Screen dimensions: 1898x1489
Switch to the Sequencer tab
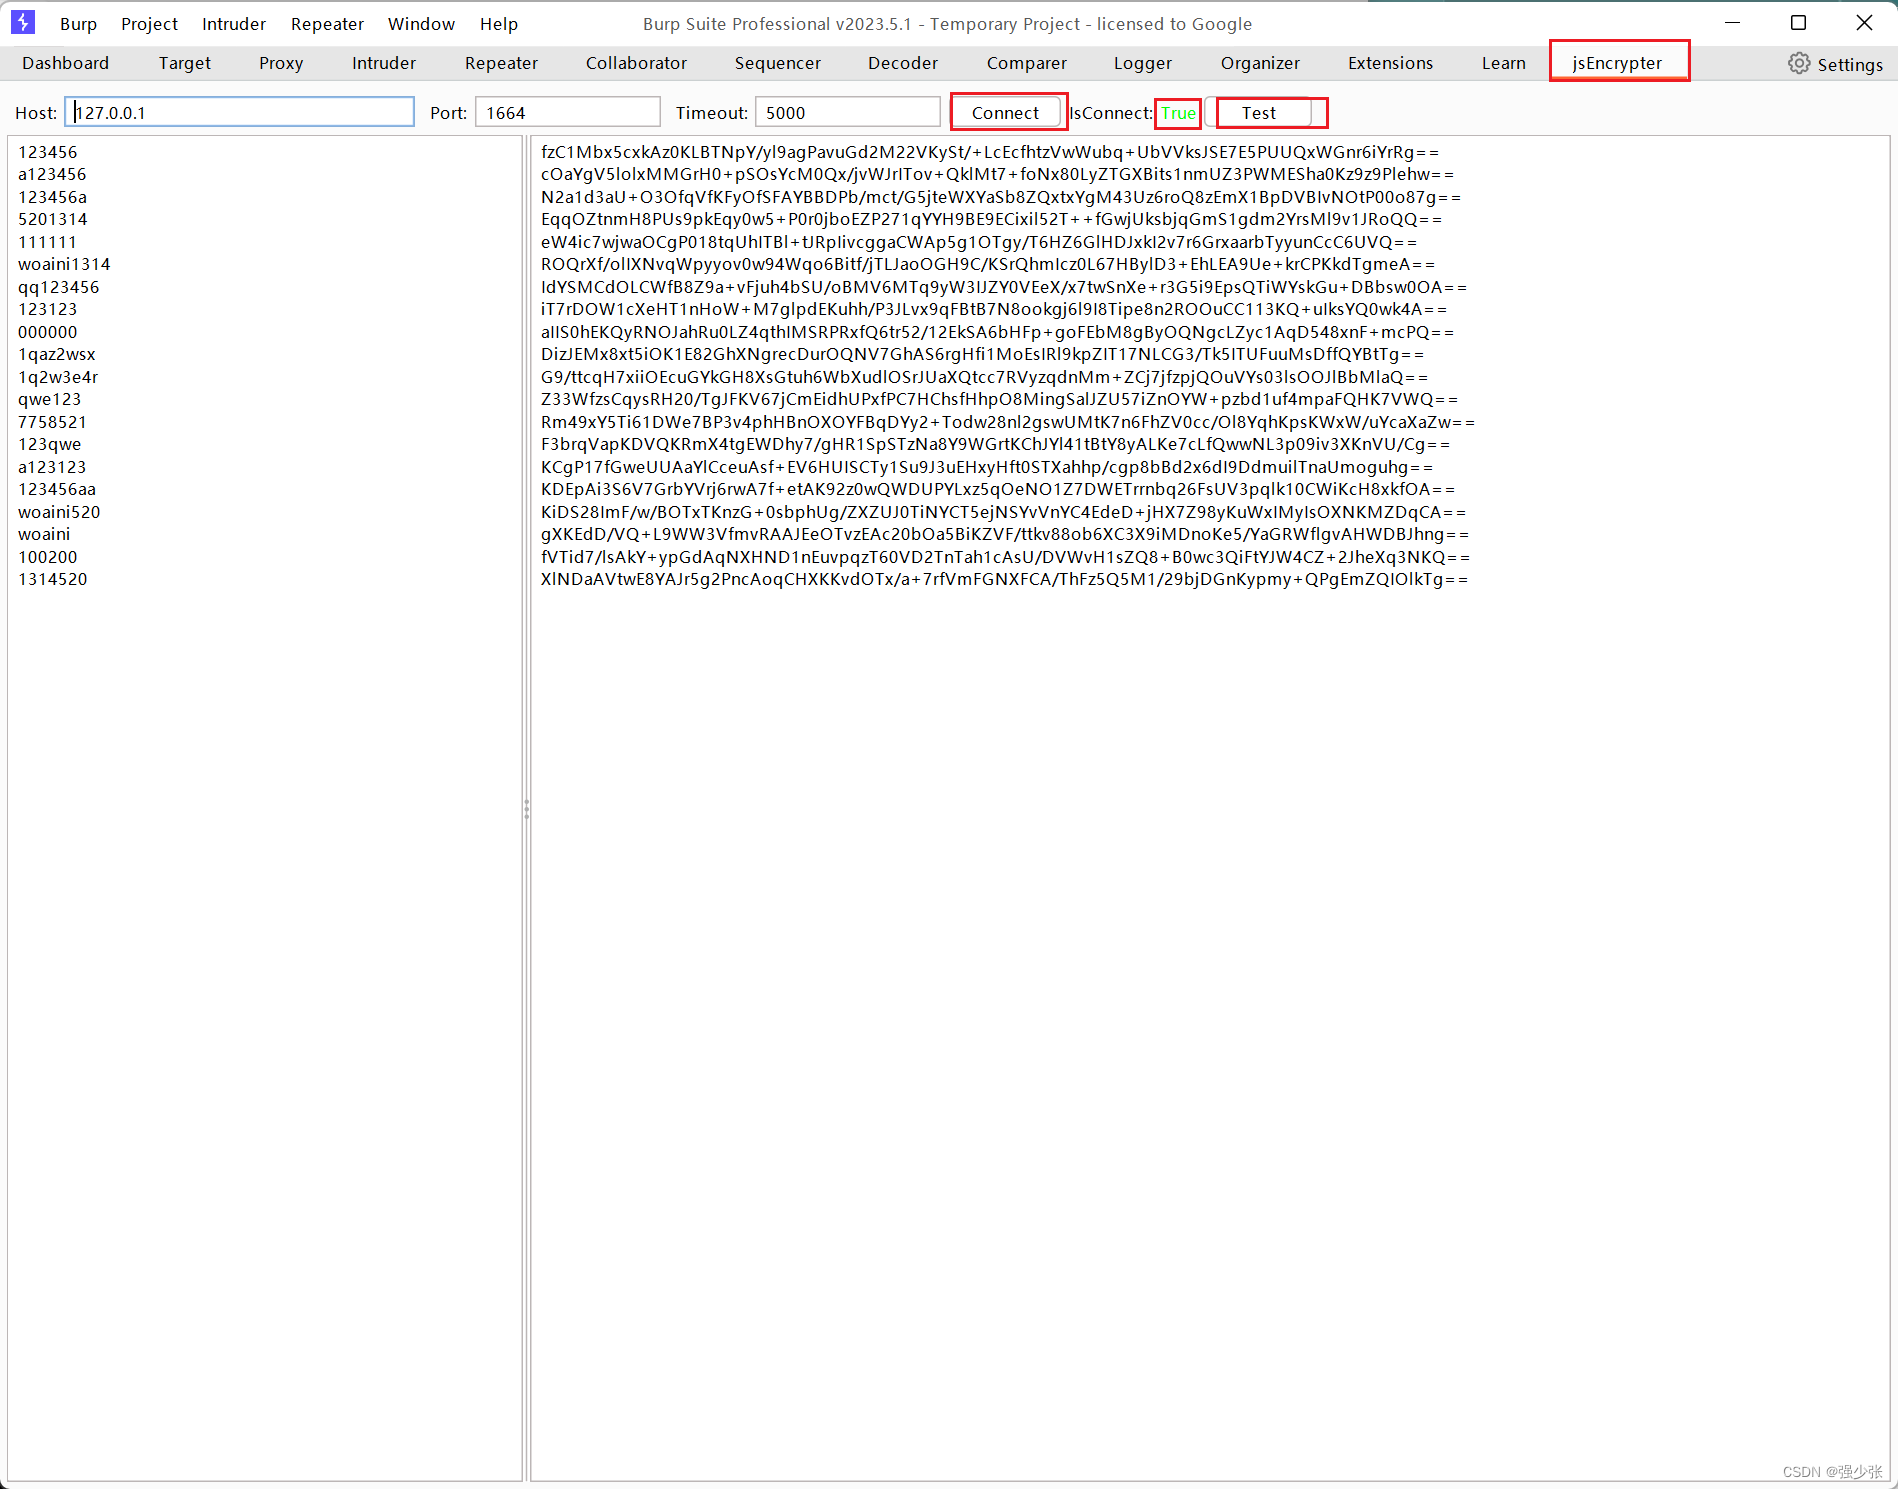[778, 63]
